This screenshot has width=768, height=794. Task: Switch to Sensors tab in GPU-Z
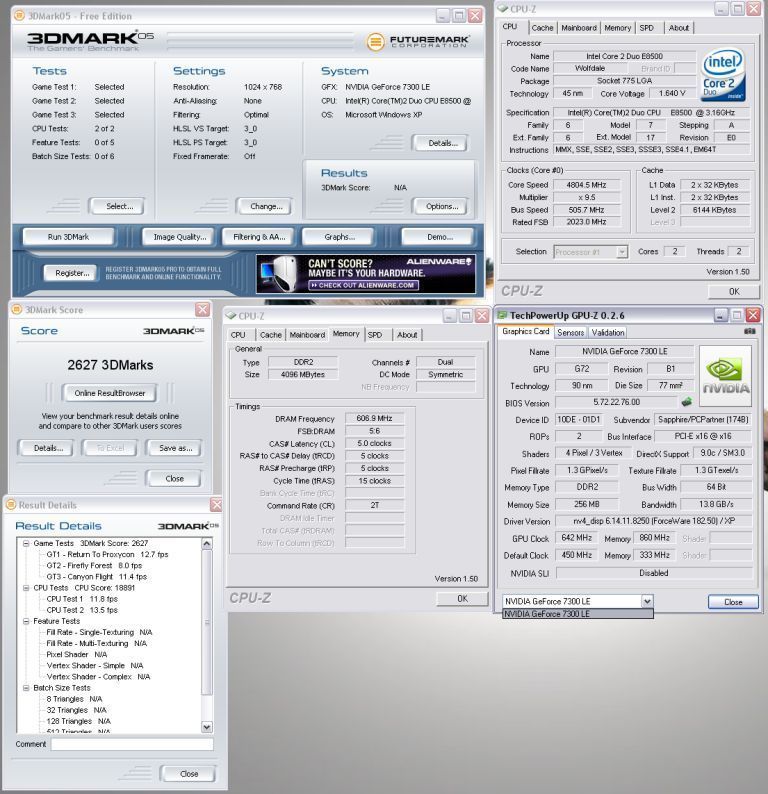coord(571,333)
